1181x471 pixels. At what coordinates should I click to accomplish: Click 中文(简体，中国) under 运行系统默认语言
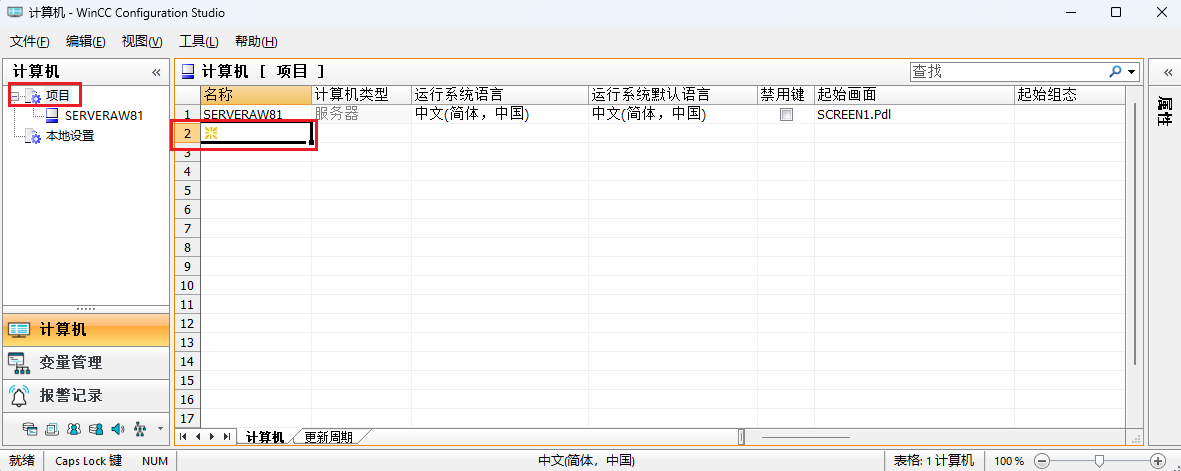[673, 115]
